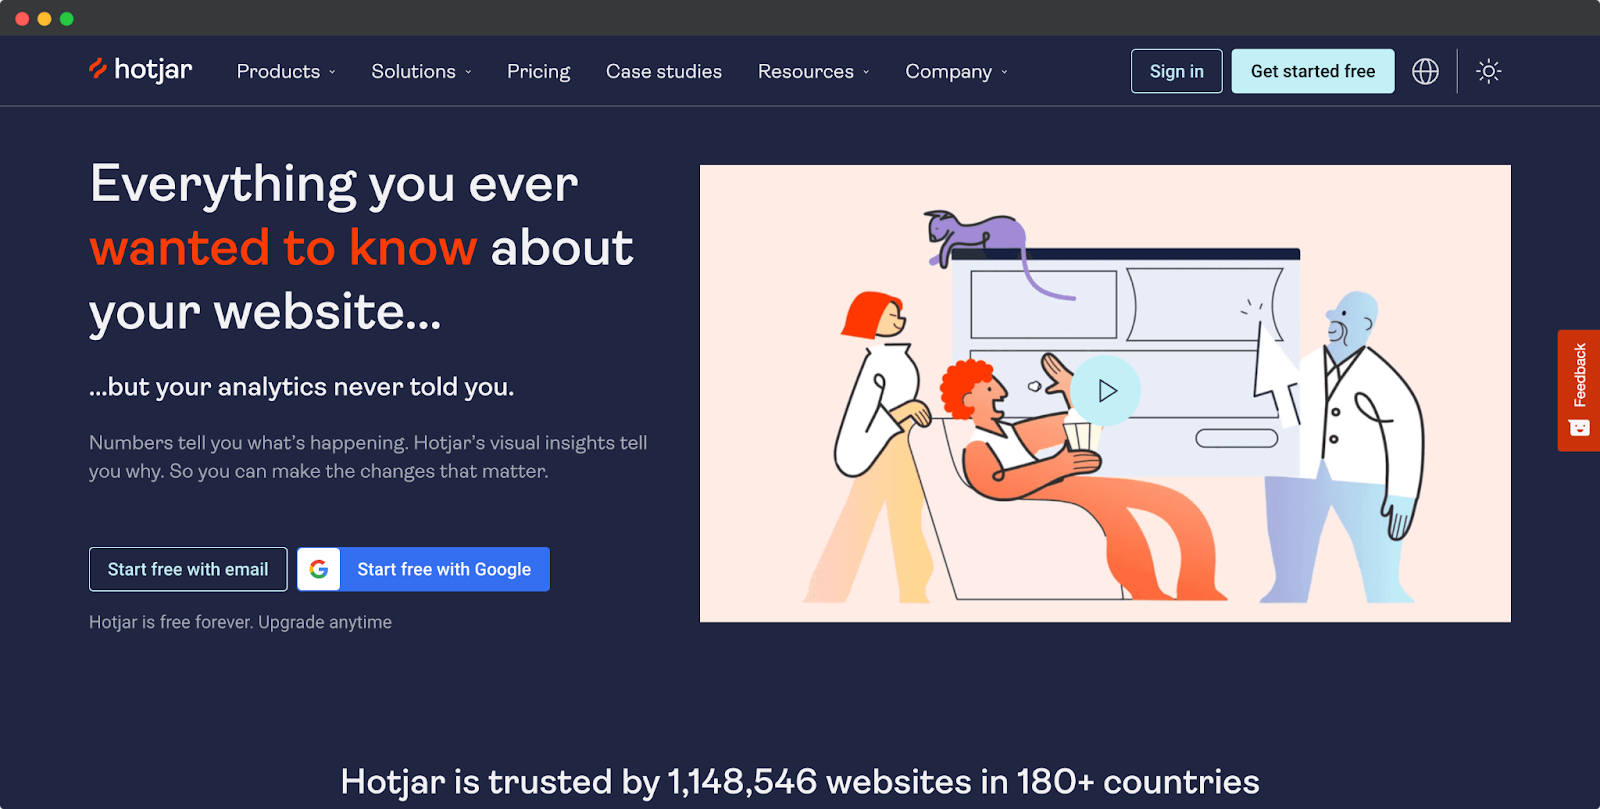This screenshot has height=809, width=1600.
Task: Click the Google logo on the sign-up button
Action: pyautogui.click(x=319, y=569)
